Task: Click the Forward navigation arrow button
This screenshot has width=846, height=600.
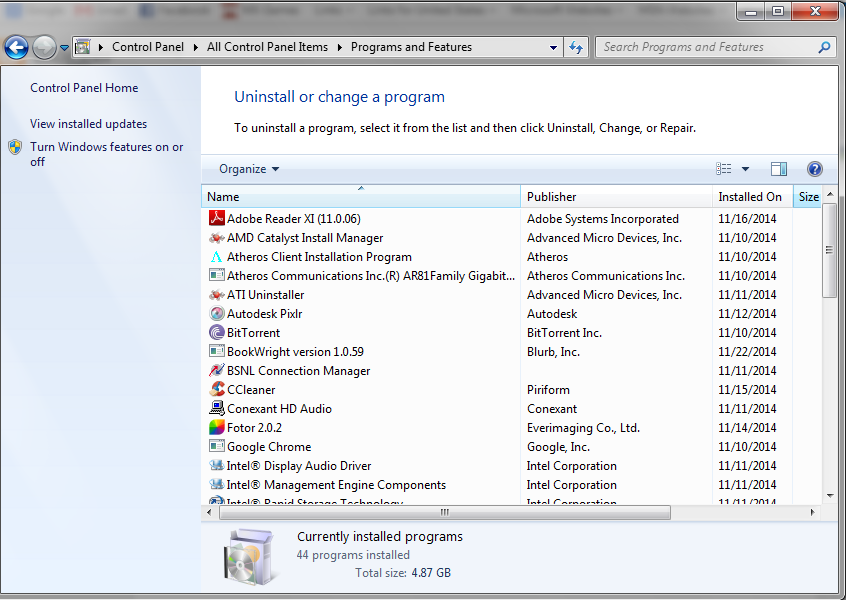Action: click(x=44, y=47)
